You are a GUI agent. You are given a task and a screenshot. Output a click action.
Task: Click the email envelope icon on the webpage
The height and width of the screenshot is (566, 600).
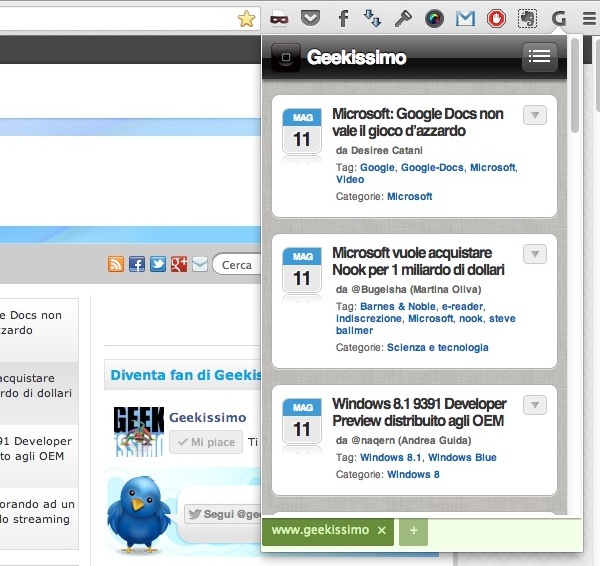pyautogui.click(x=200, y=264)
